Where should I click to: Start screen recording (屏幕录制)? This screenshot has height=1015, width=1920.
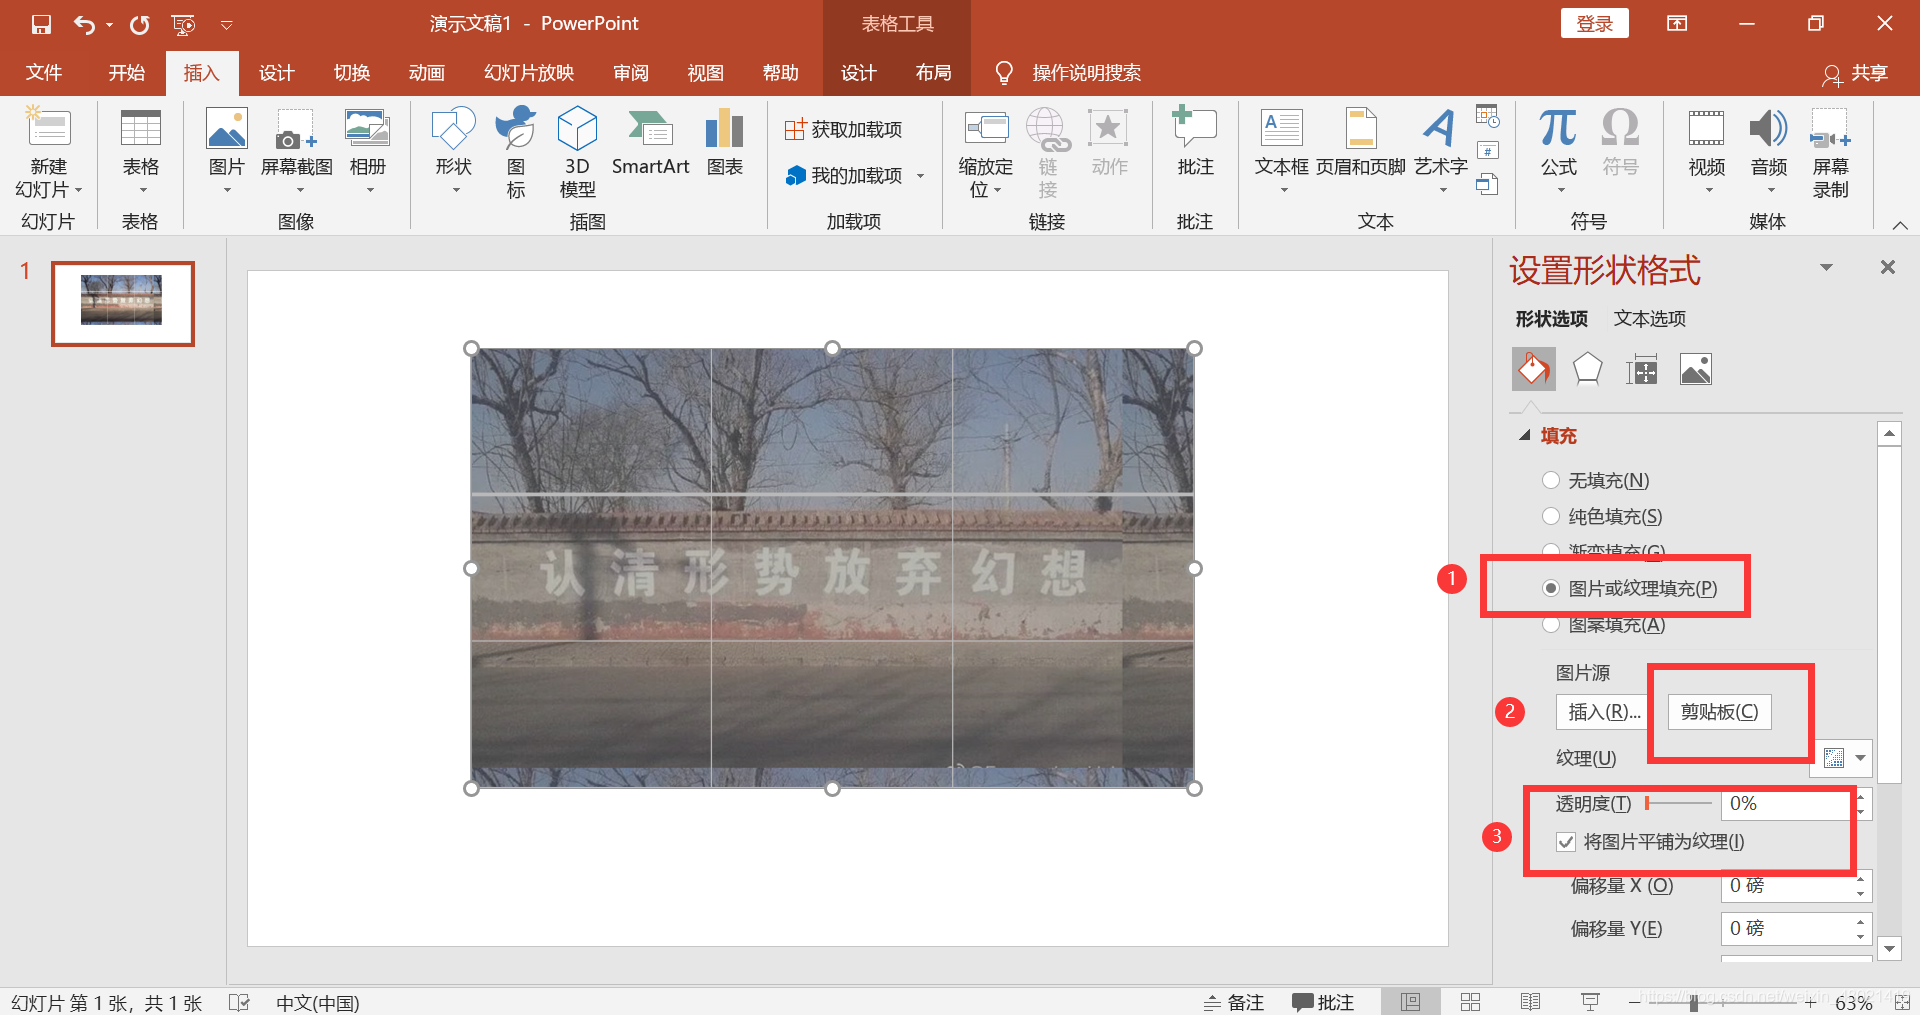click(1830, 153)
